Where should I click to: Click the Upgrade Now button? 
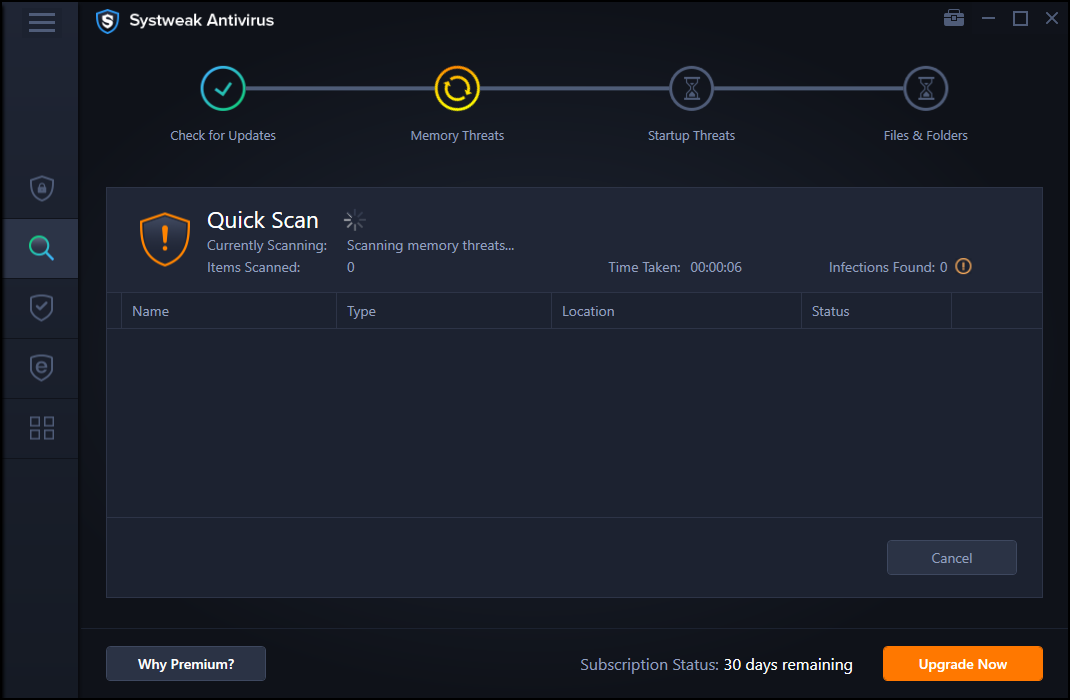[962, 663]
